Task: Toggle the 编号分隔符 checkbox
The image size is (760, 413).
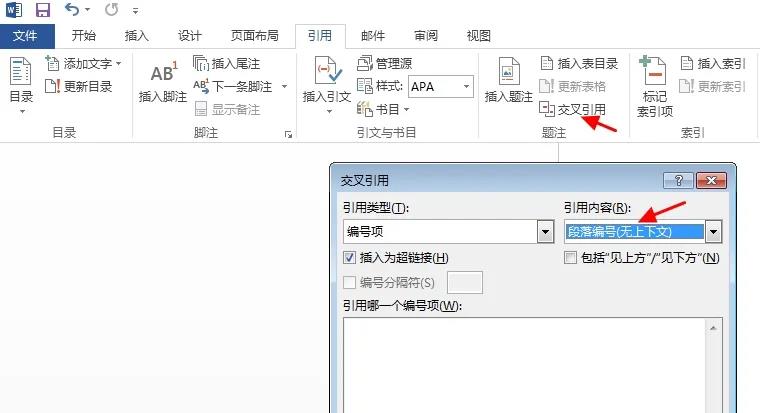Action: [x=349, y=283]
